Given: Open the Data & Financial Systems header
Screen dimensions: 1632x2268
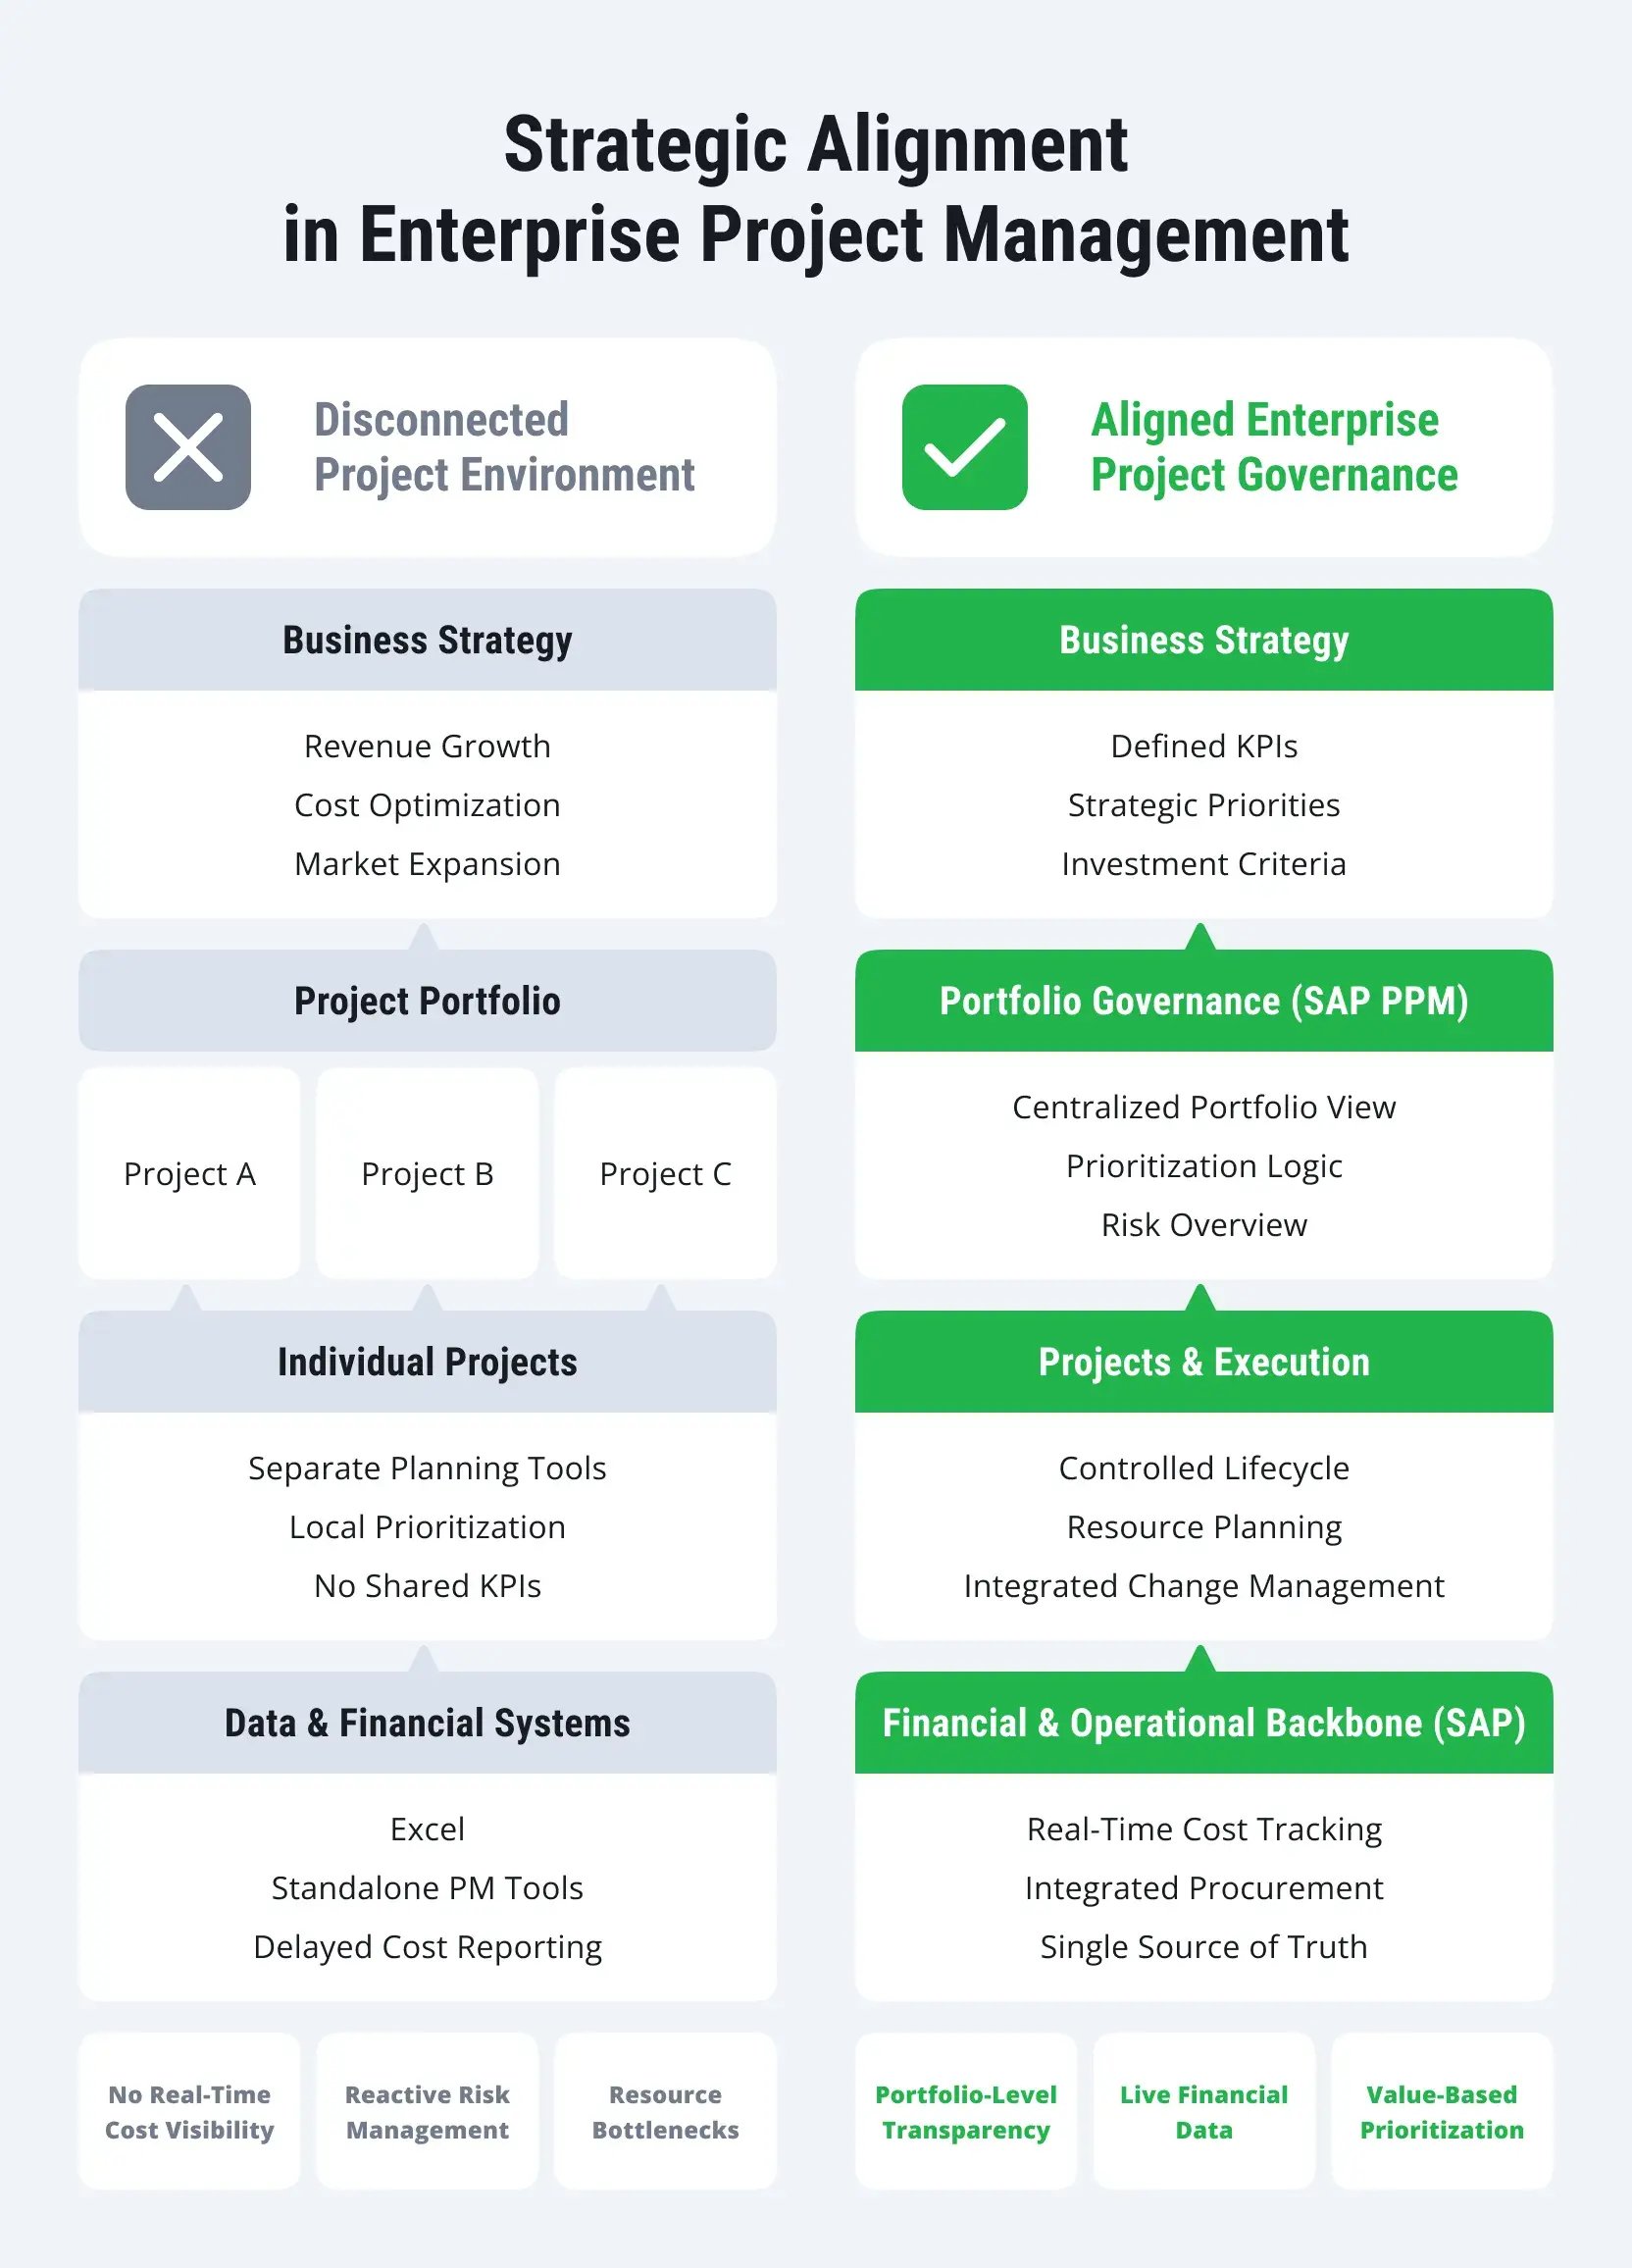Looking at the screenshot, I should (x=427, y=1723).
